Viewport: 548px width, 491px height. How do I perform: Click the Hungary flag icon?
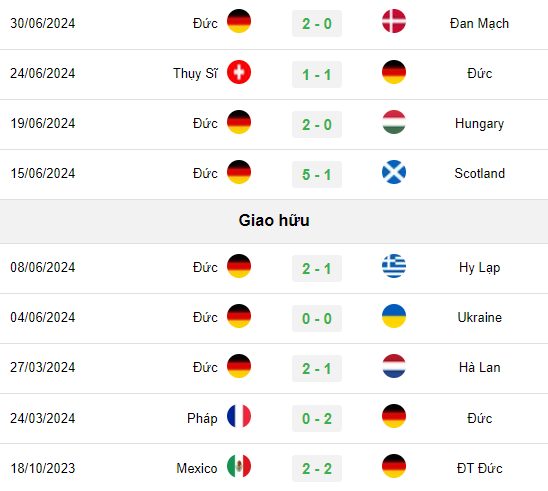pos(394,122)
